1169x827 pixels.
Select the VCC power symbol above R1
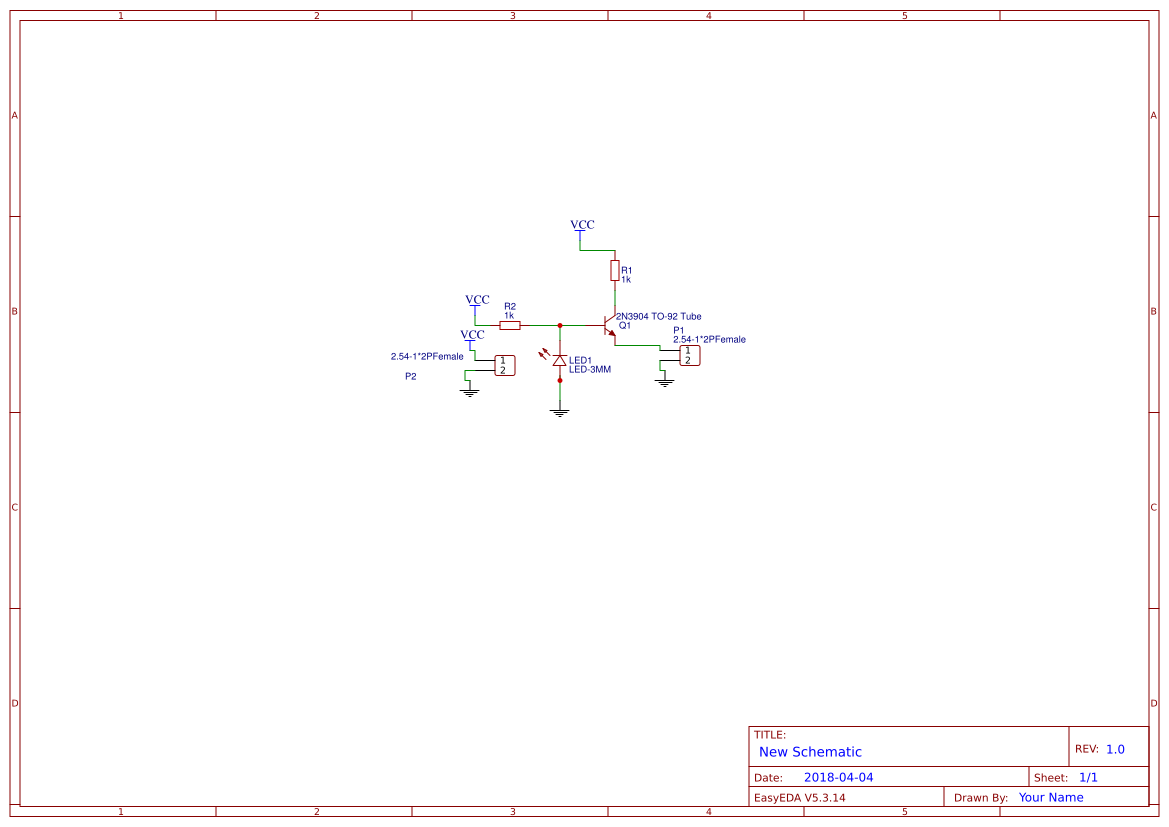(582, 227)
